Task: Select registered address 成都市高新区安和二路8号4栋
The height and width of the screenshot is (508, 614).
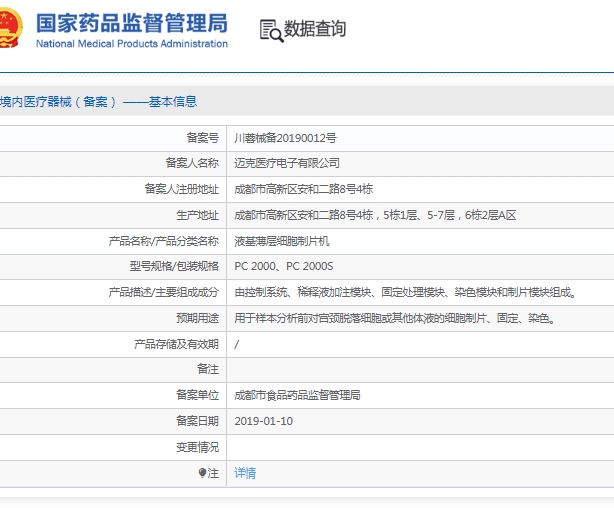Action: point(303,189)
